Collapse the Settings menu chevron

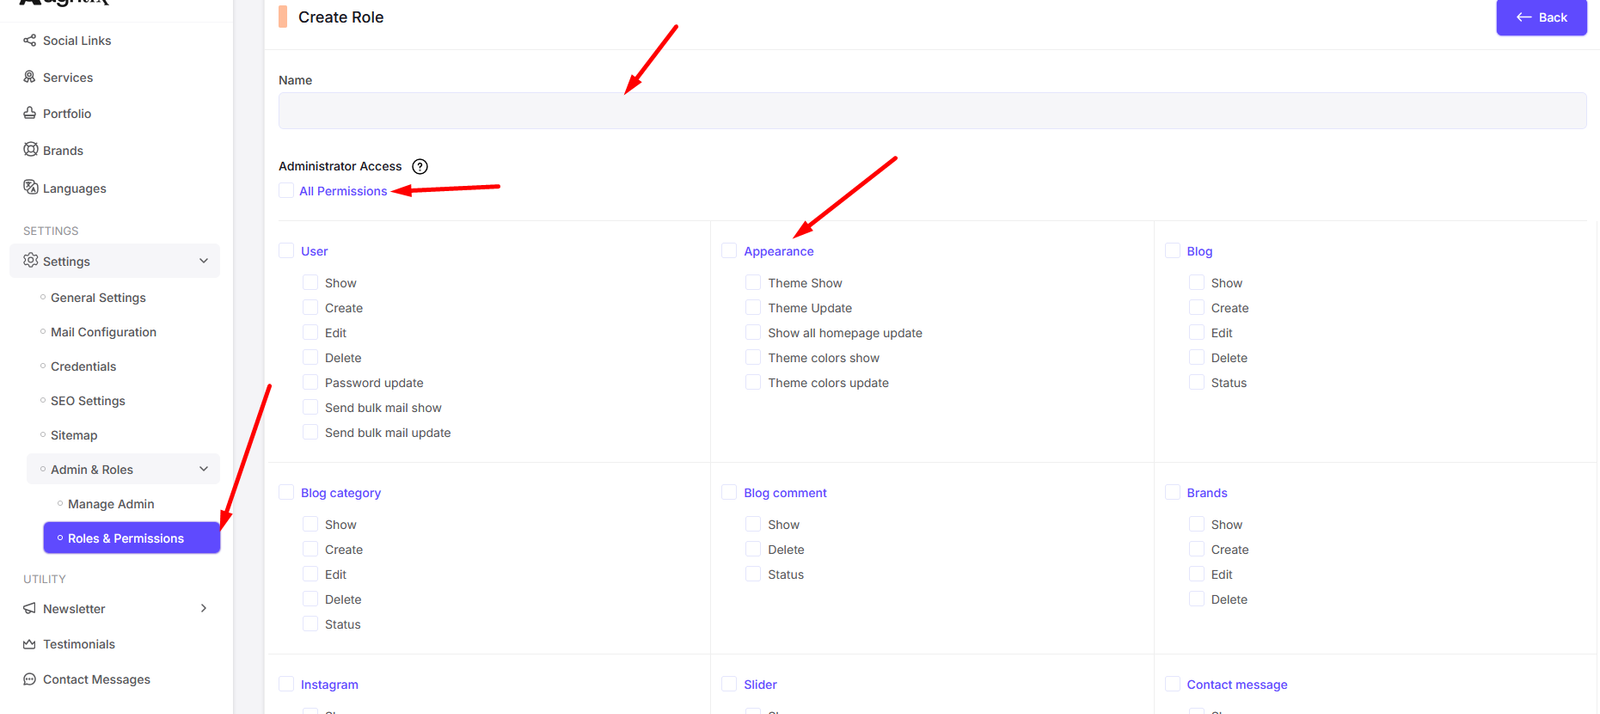point(204,261)
